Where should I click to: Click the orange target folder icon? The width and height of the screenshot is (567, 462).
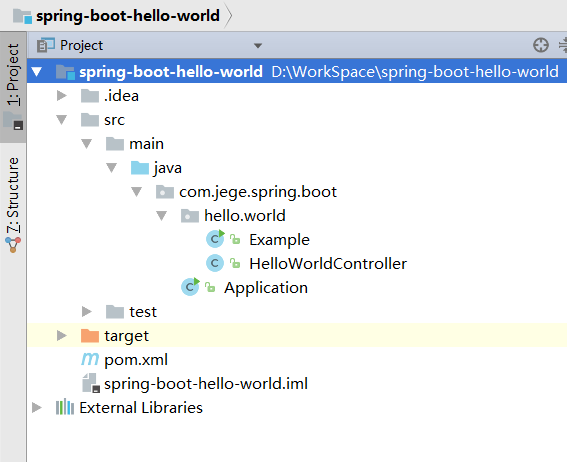click(x=90, y=335)
